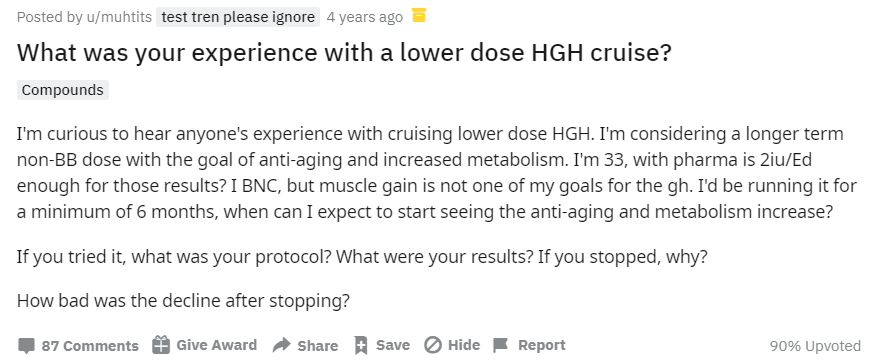
Task: Click the '4 years ago' timestamp
Action: coord(364,17)
